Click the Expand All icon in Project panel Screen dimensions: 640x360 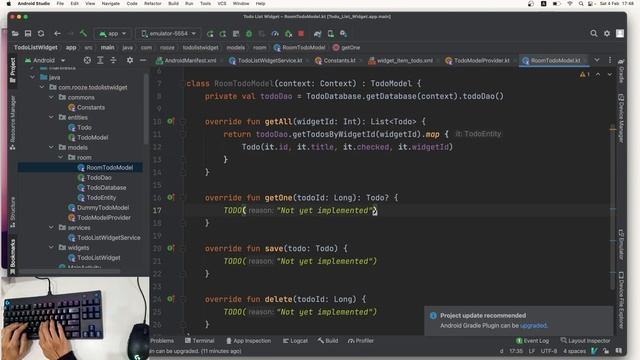tap(100, 60)
